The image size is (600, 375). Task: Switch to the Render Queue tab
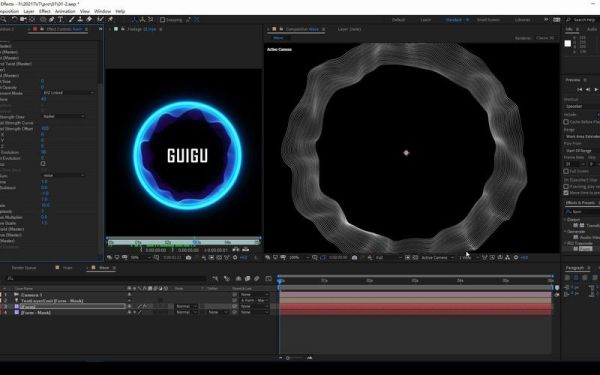click(24, 268)
